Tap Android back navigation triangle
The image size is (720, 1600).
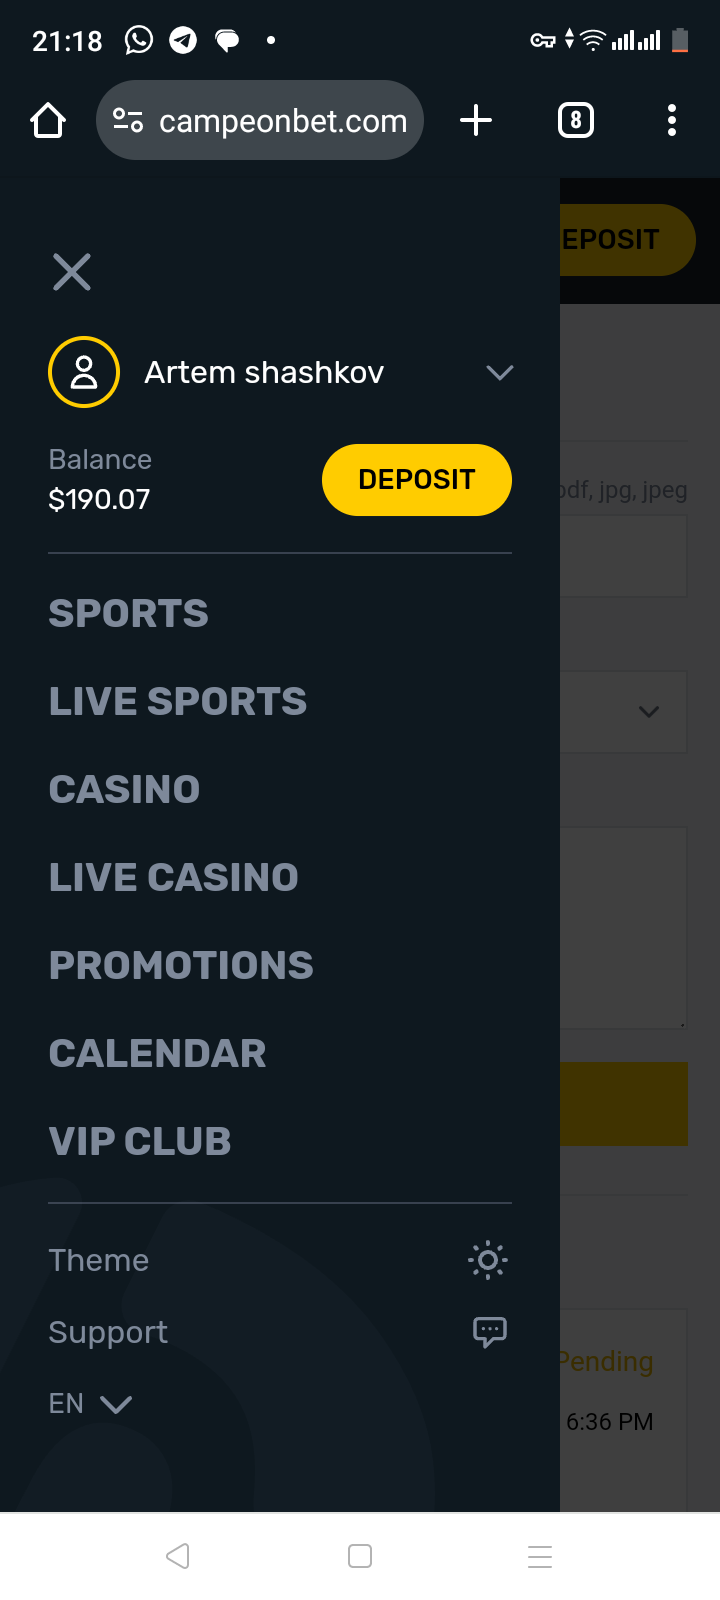pos(178,1556)
